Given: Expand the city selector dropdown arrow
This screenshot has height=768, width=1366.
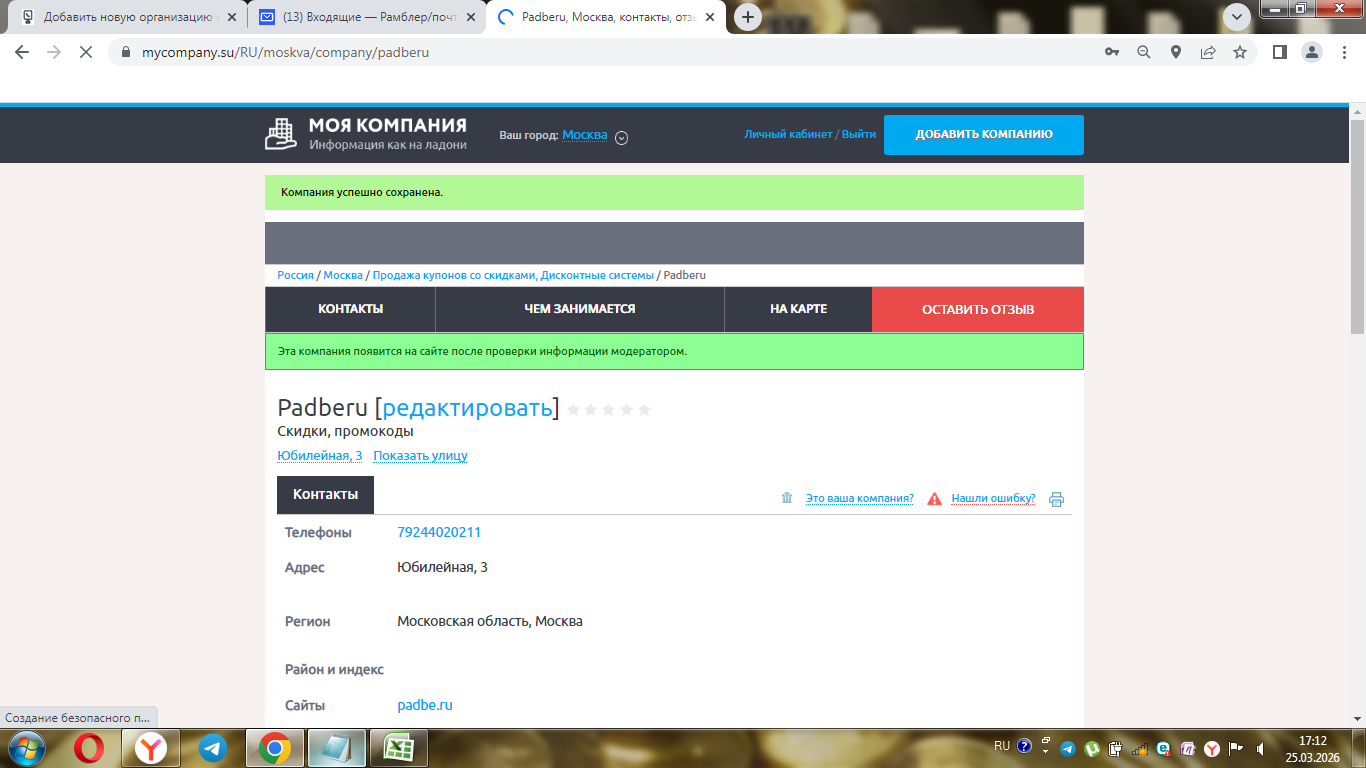Looking at the screenshot, I should tap(621, 138).
